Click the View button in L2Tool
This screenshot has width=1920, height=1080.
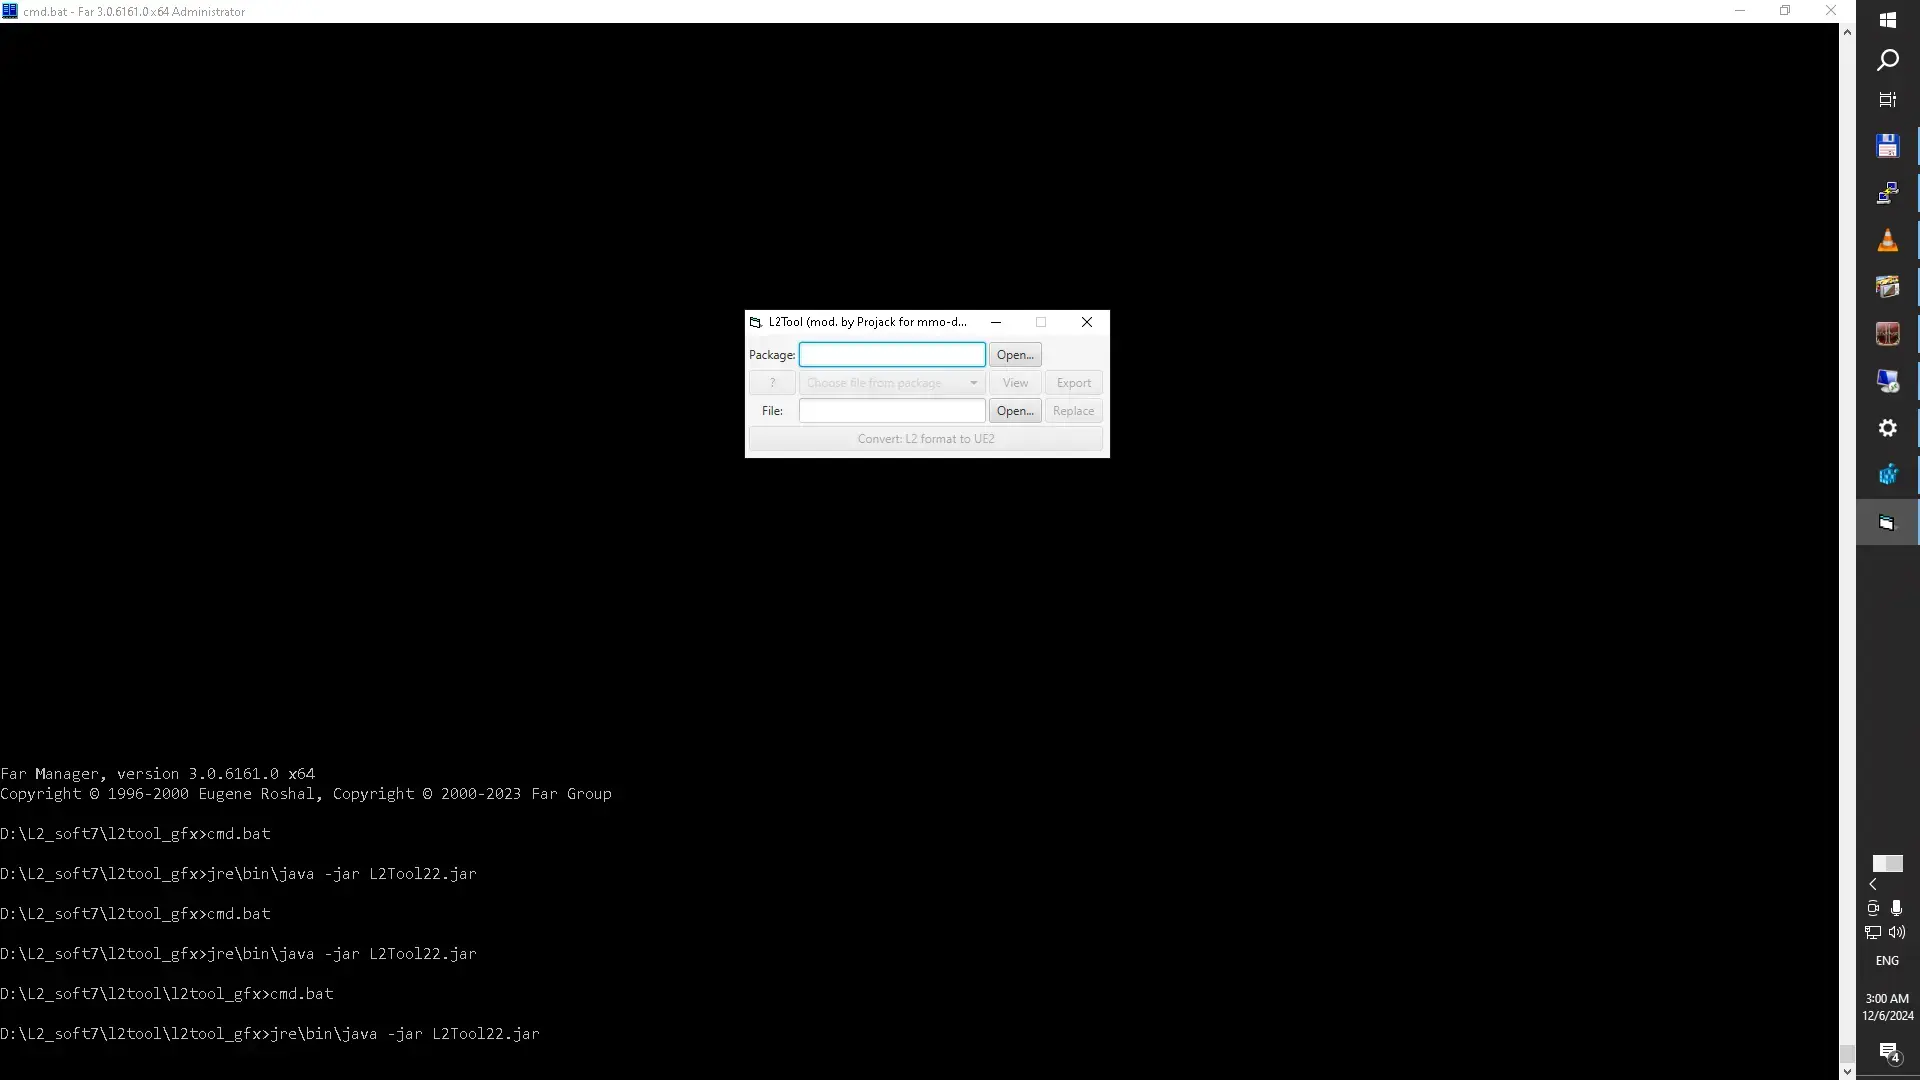tap(1015, 383)
